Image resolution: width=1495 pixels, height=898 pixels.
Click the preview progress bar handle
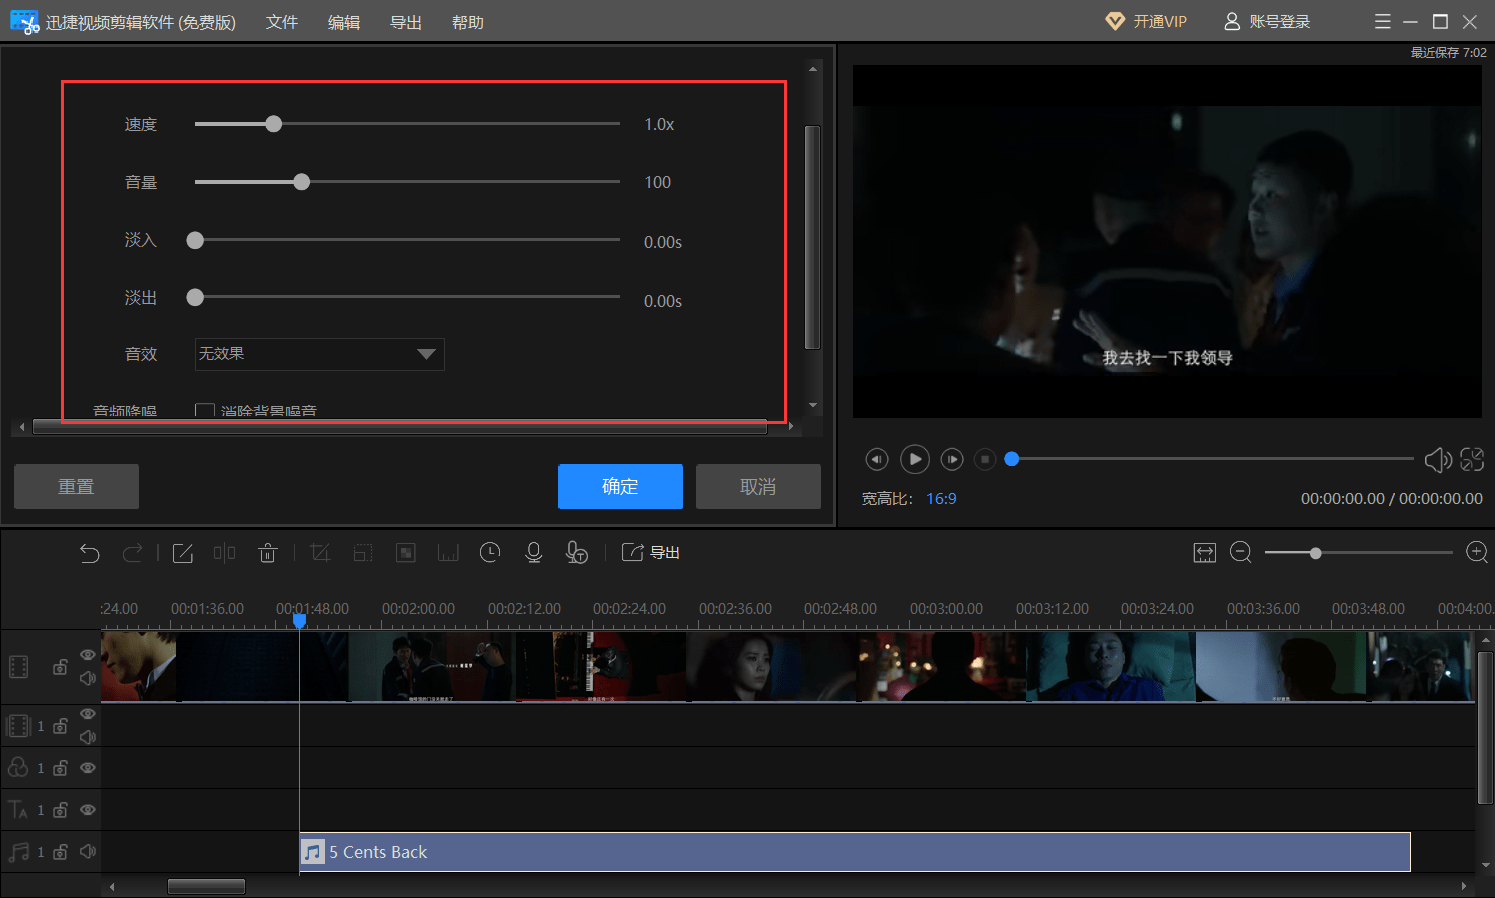[1012, 459]
